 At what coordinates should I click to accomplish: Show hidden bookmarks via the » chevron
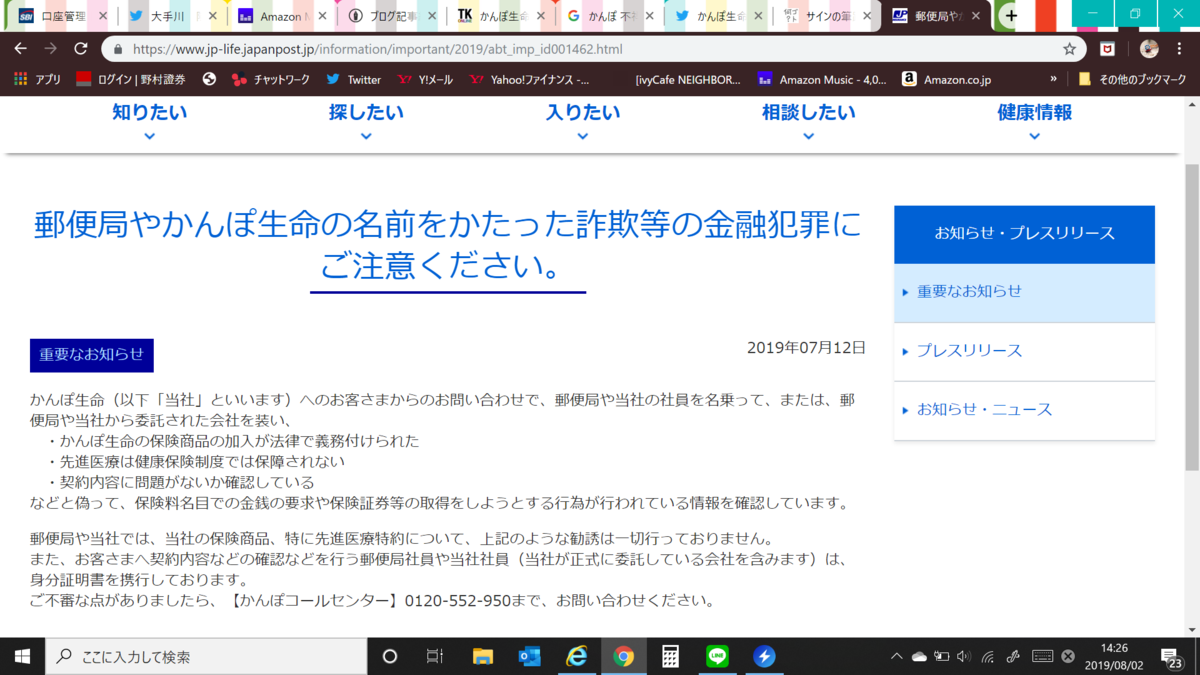point(1053,79)
